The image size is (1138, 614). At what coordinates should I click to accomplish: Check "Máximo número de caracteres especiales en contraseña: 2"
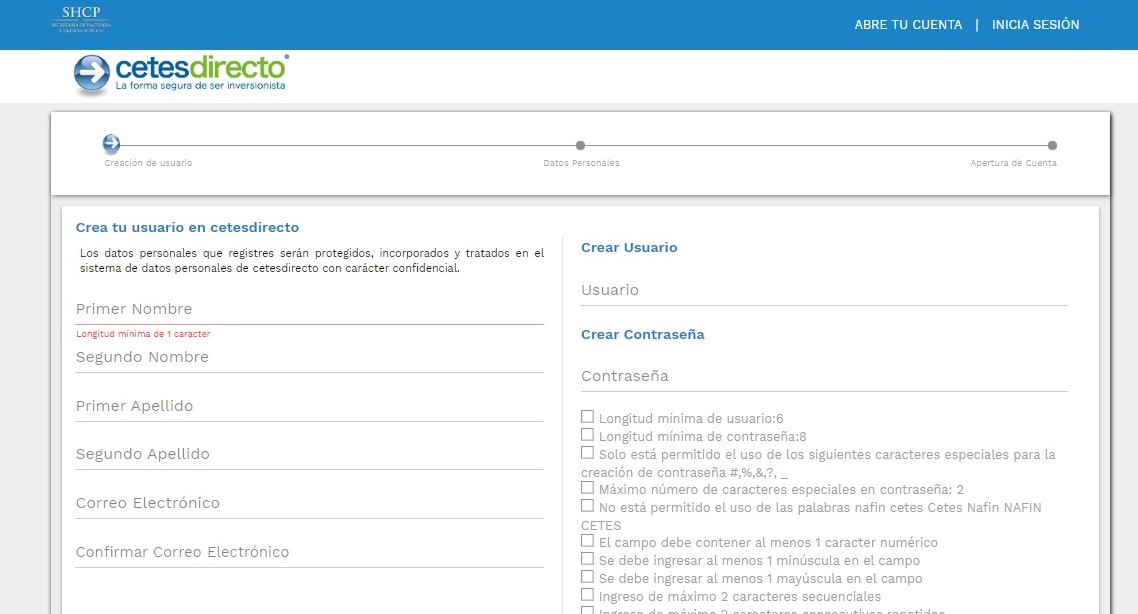click(x=587, y=487)
